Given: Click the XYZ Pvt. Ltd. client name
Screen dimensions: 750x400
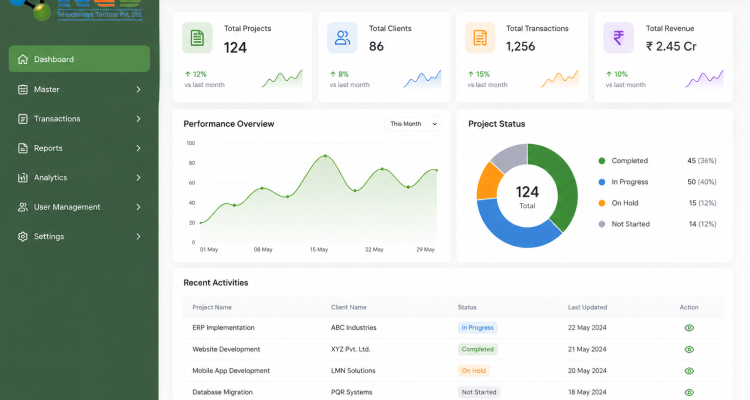Looking at the screenshot, I should point(351,349).
